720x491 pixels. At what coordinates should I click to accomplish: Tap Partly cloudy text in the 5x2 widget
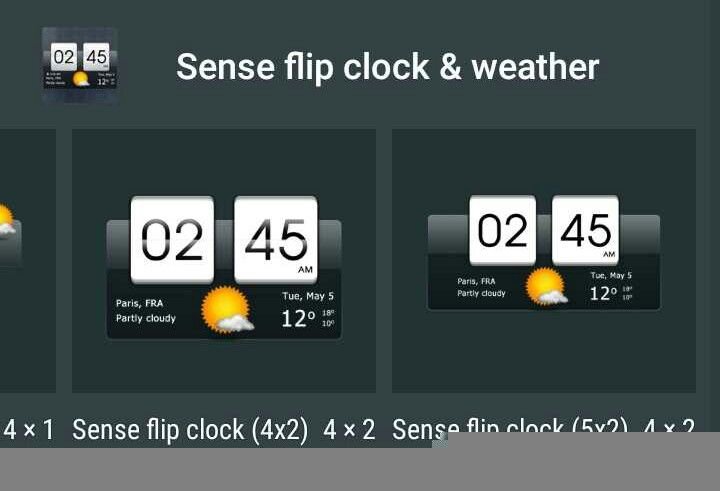[481, 293]
